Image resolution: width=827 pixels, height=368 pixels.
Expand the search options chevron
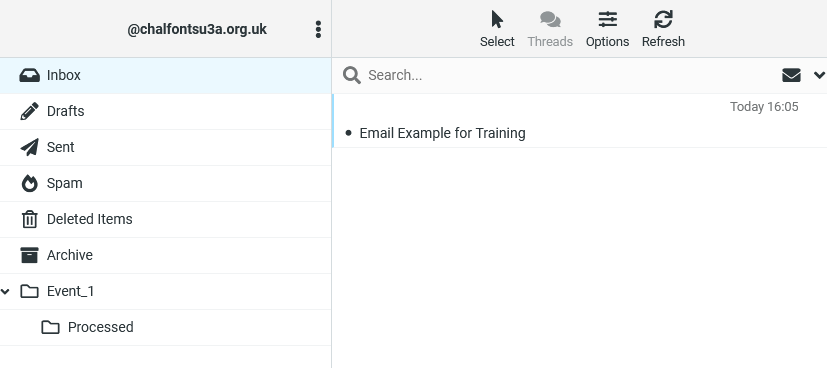click(819, 75)
